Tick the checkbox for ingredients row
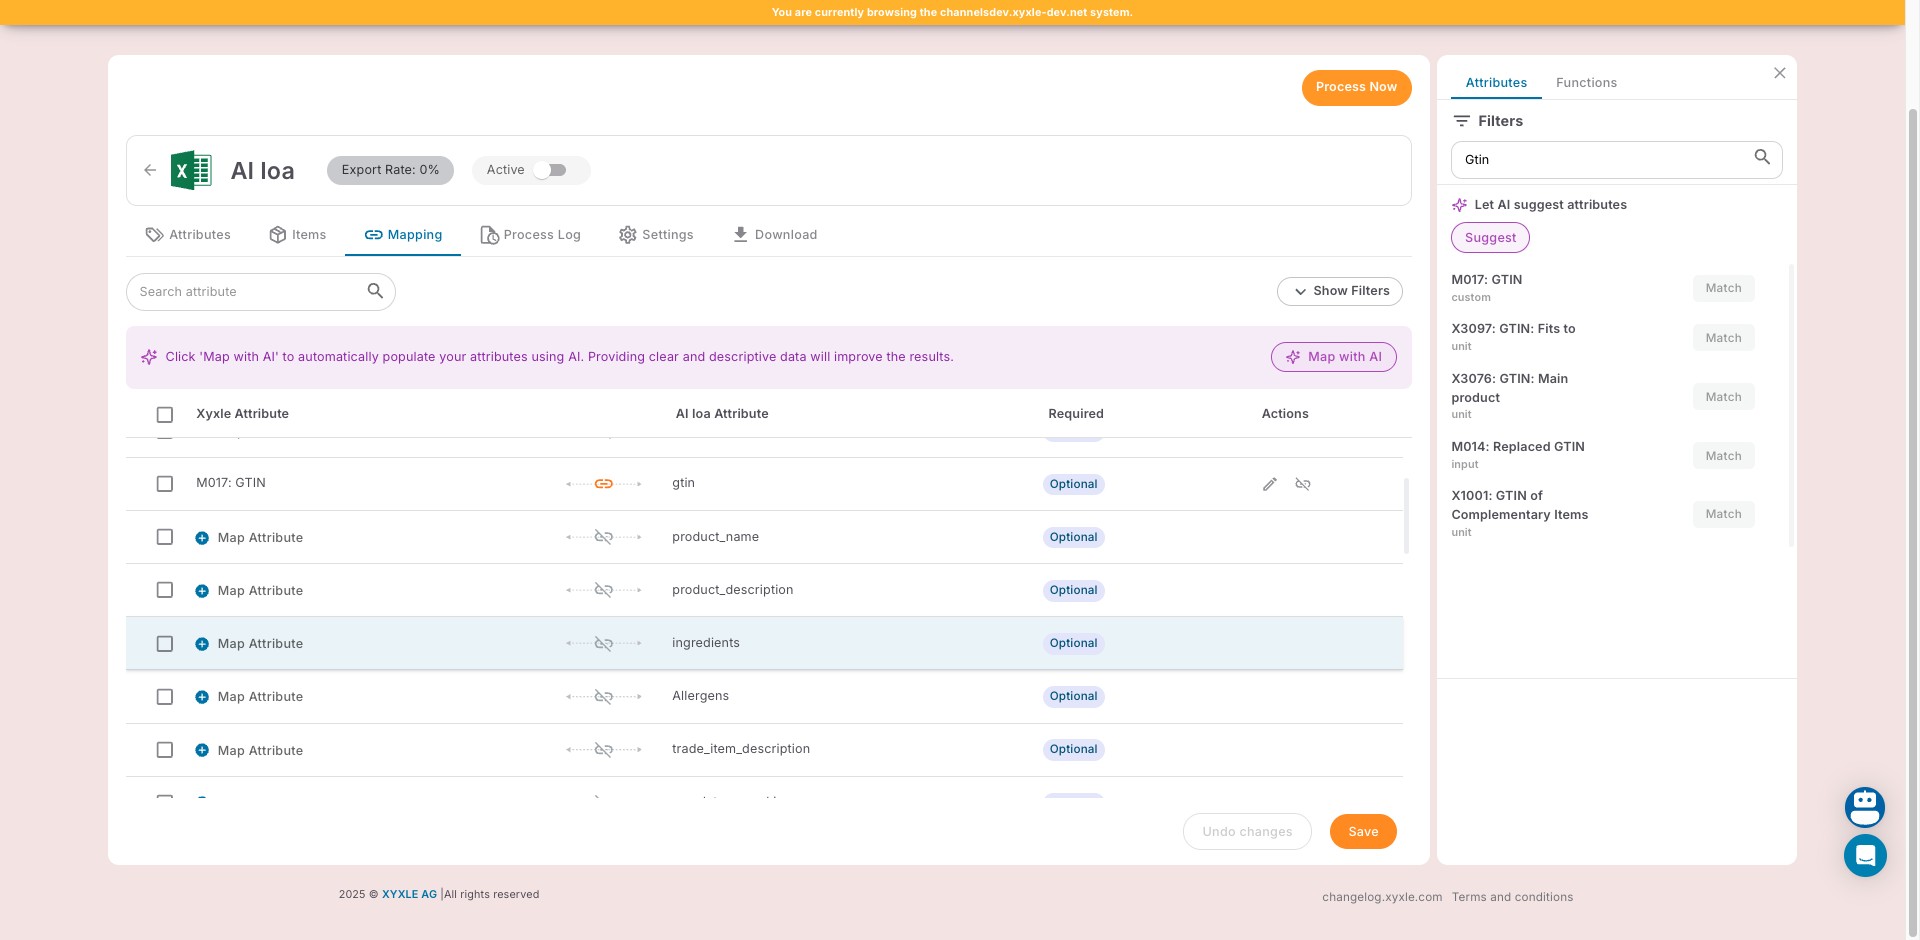1920x940 pixels. click(x=165, y=644)
